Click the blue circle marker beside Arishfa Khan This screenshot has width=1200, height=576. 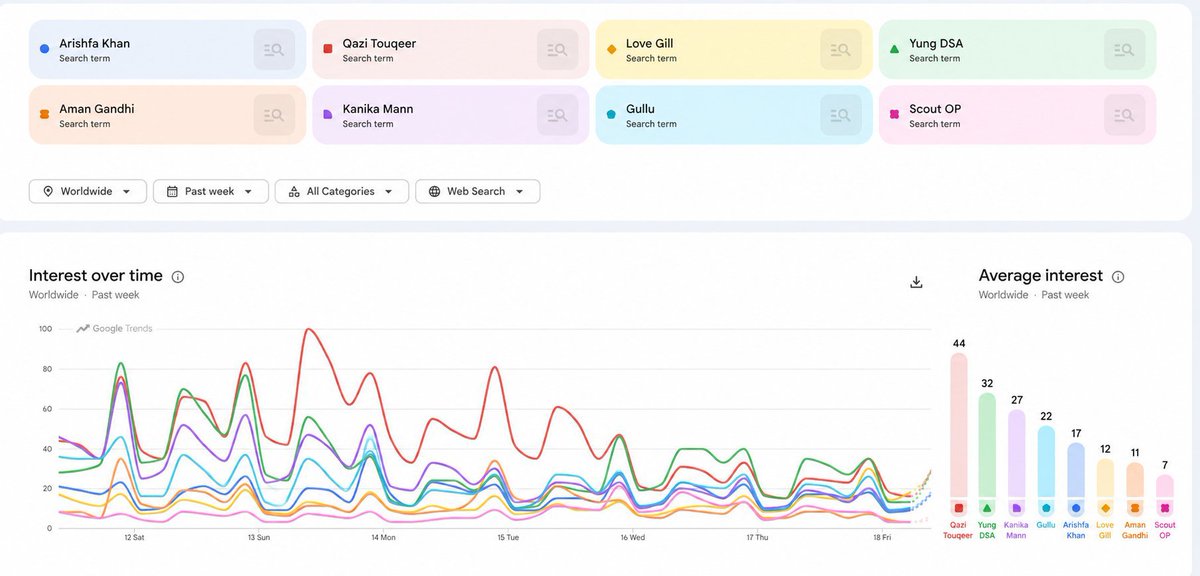(44, 49)
